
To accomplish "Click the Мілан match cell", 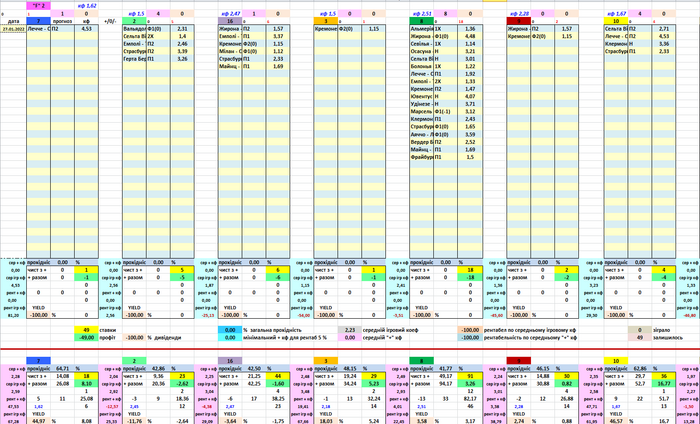I will click(230, 51).
